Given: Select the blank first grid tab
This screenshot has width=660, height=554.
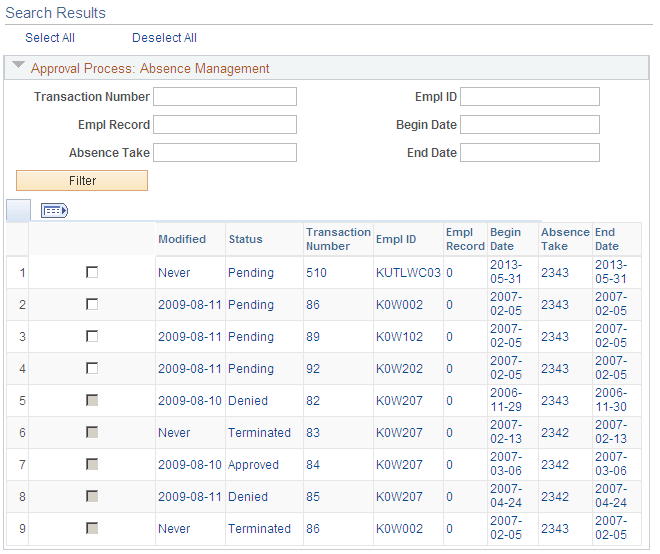Looking at the screenshot, I should pos(19,210).
